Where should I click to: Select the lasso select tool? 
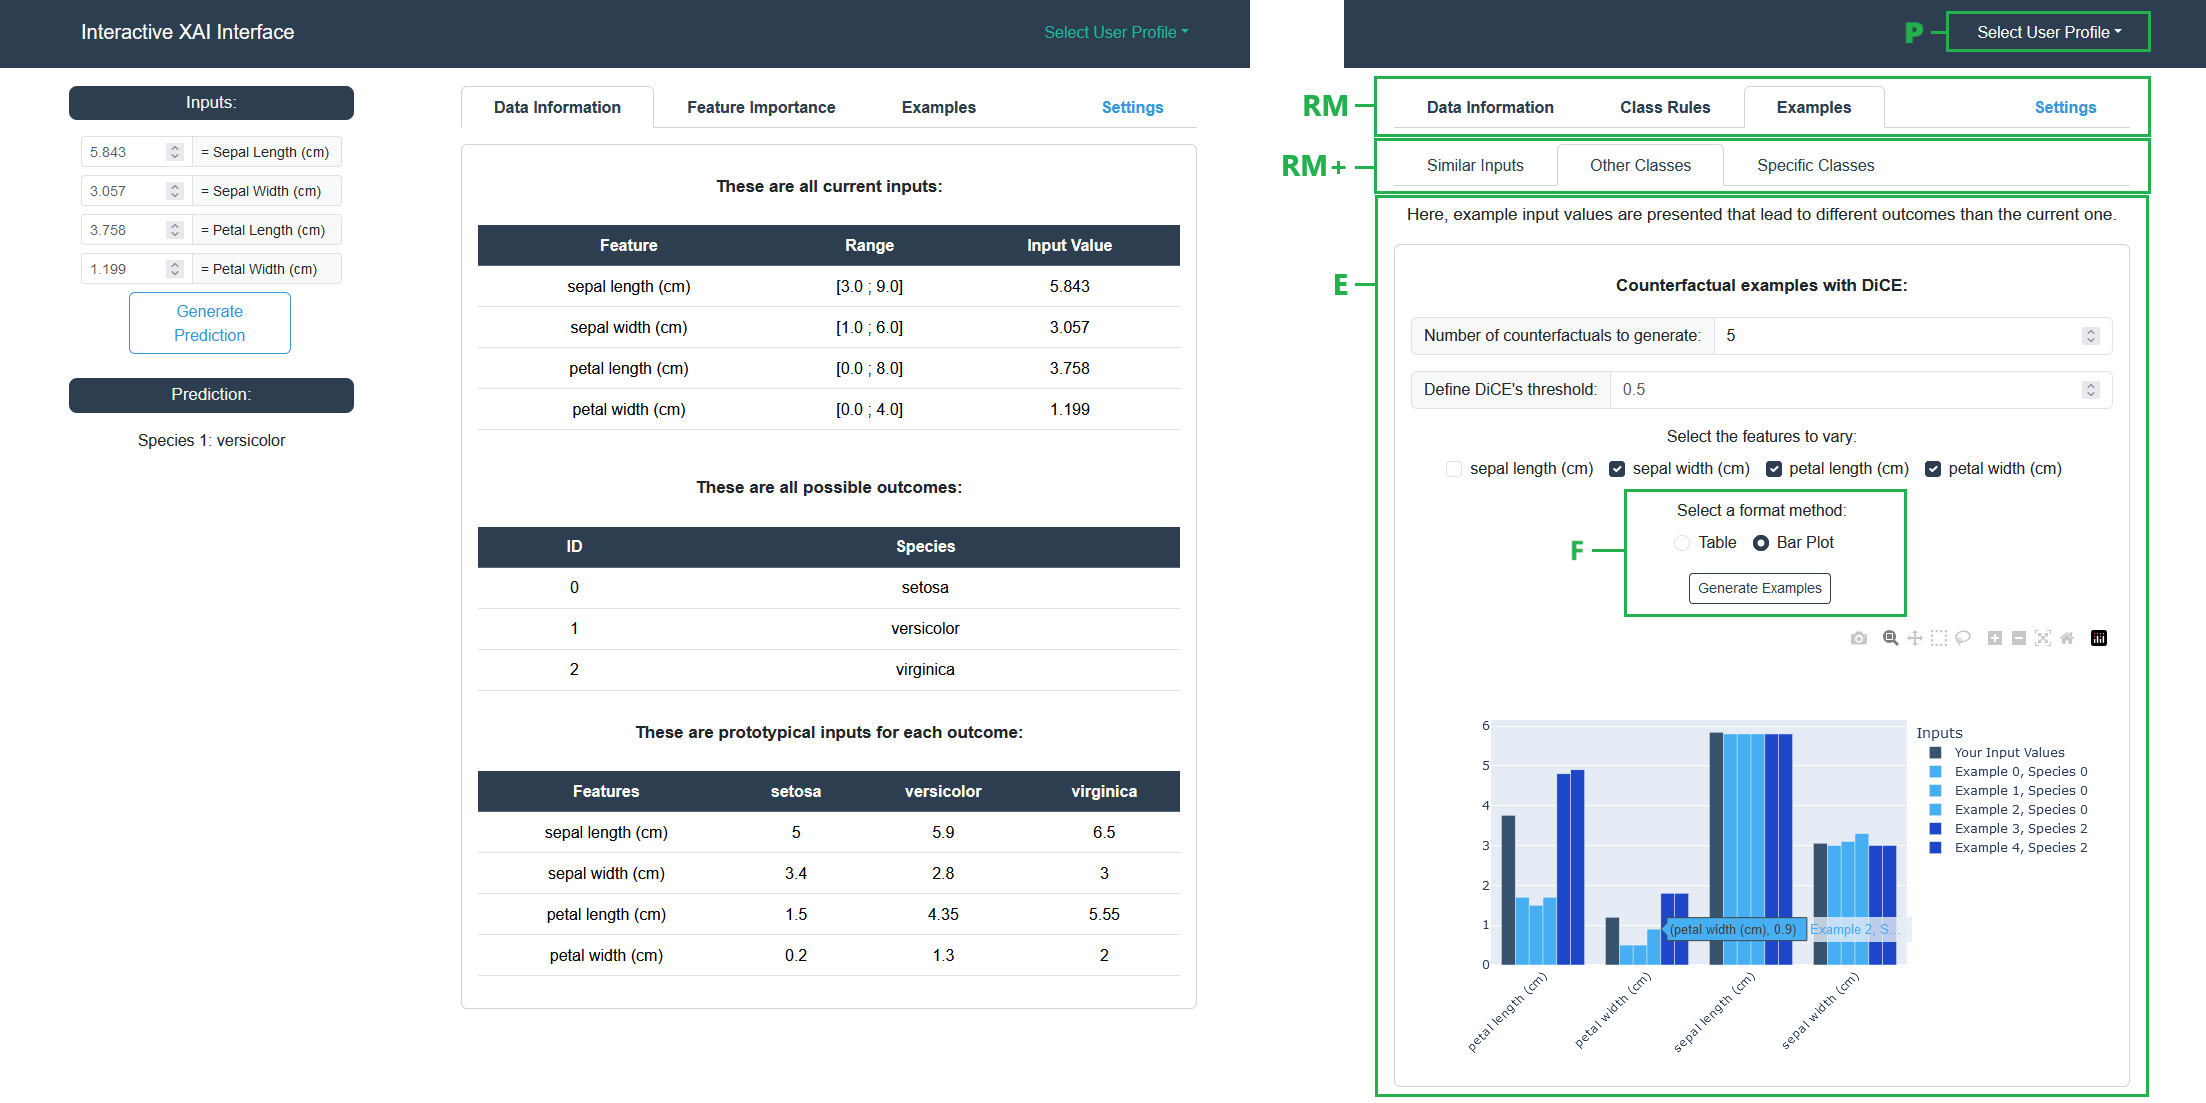coord(1963,638)
